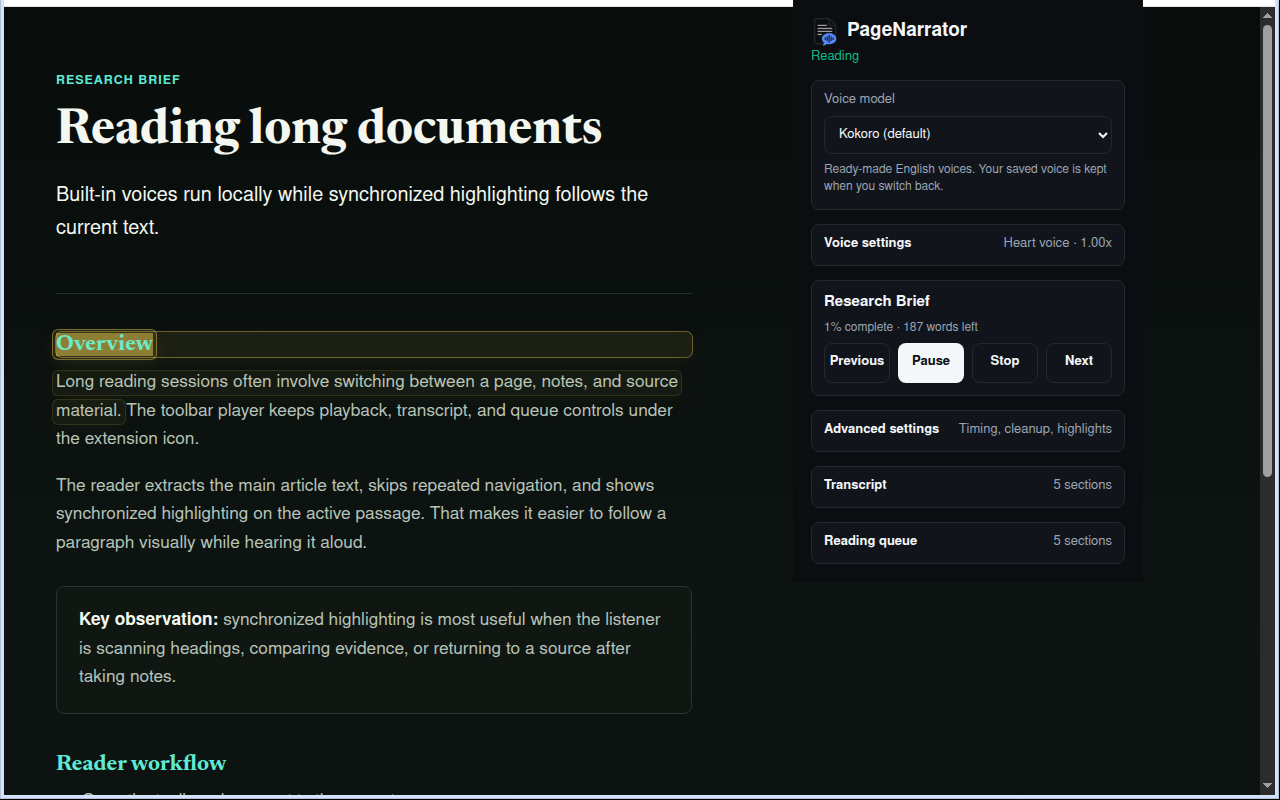This screenshot has width=1280, height=800.
Task: Click the Reading long documents title
Action: pyautogui.click(x=329, y=128)
